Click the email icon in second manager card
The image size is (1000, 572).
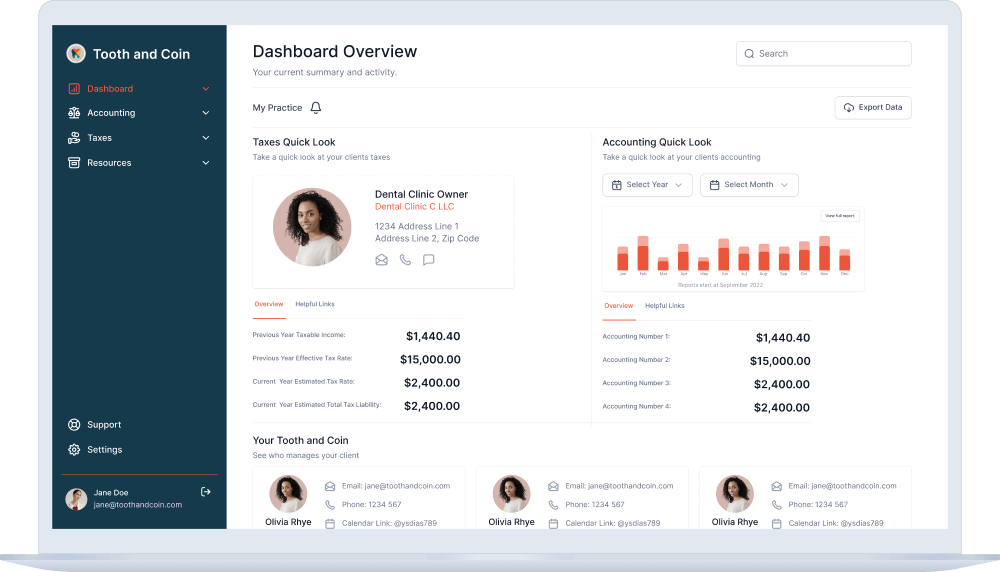[553, 487]
